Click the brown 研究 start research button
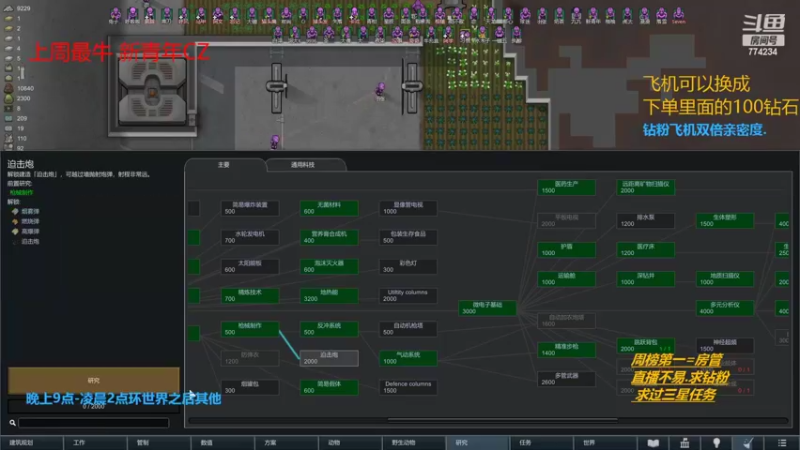 point(93,381)
